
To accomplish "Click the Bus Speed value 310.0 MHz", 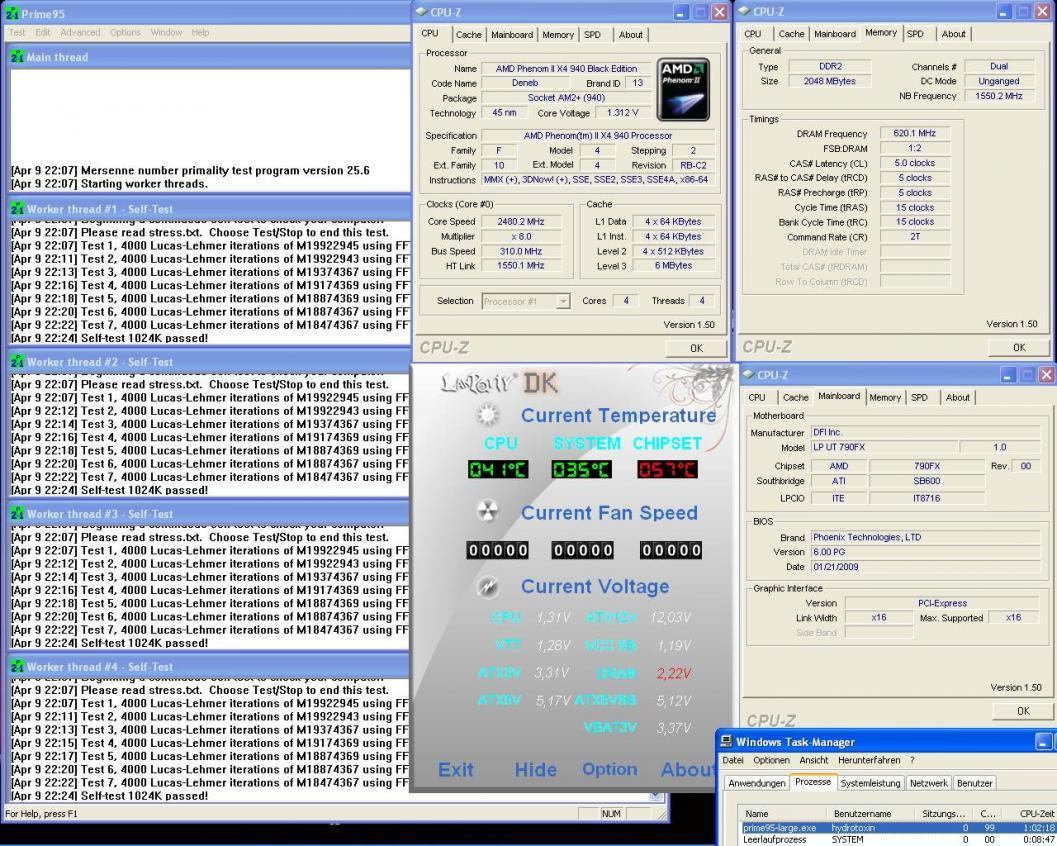I will tap(521, 251).
